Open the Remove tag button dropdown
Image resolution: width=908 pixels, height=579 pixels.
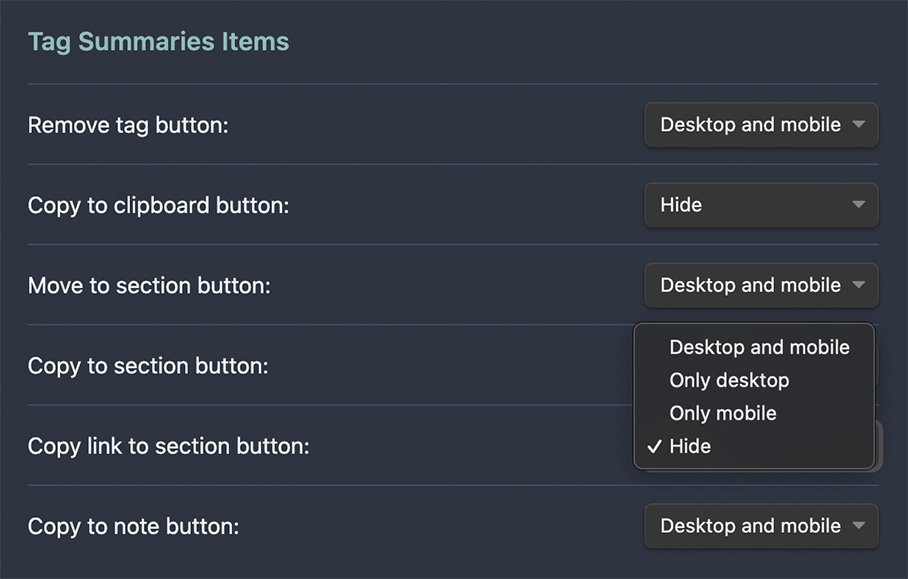(761, 125)
